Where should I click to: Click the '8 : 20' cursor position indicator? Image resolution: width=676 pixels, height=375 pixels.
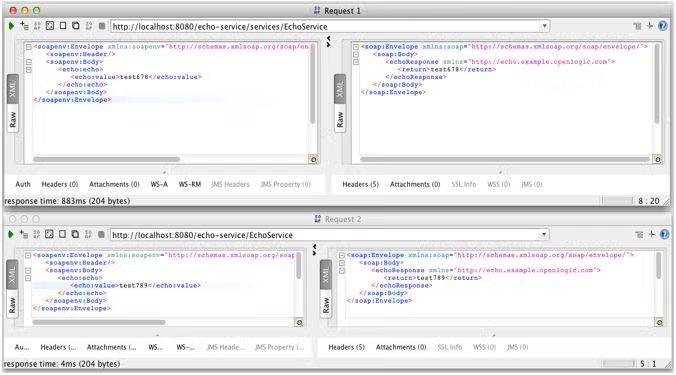click(649, 201)
